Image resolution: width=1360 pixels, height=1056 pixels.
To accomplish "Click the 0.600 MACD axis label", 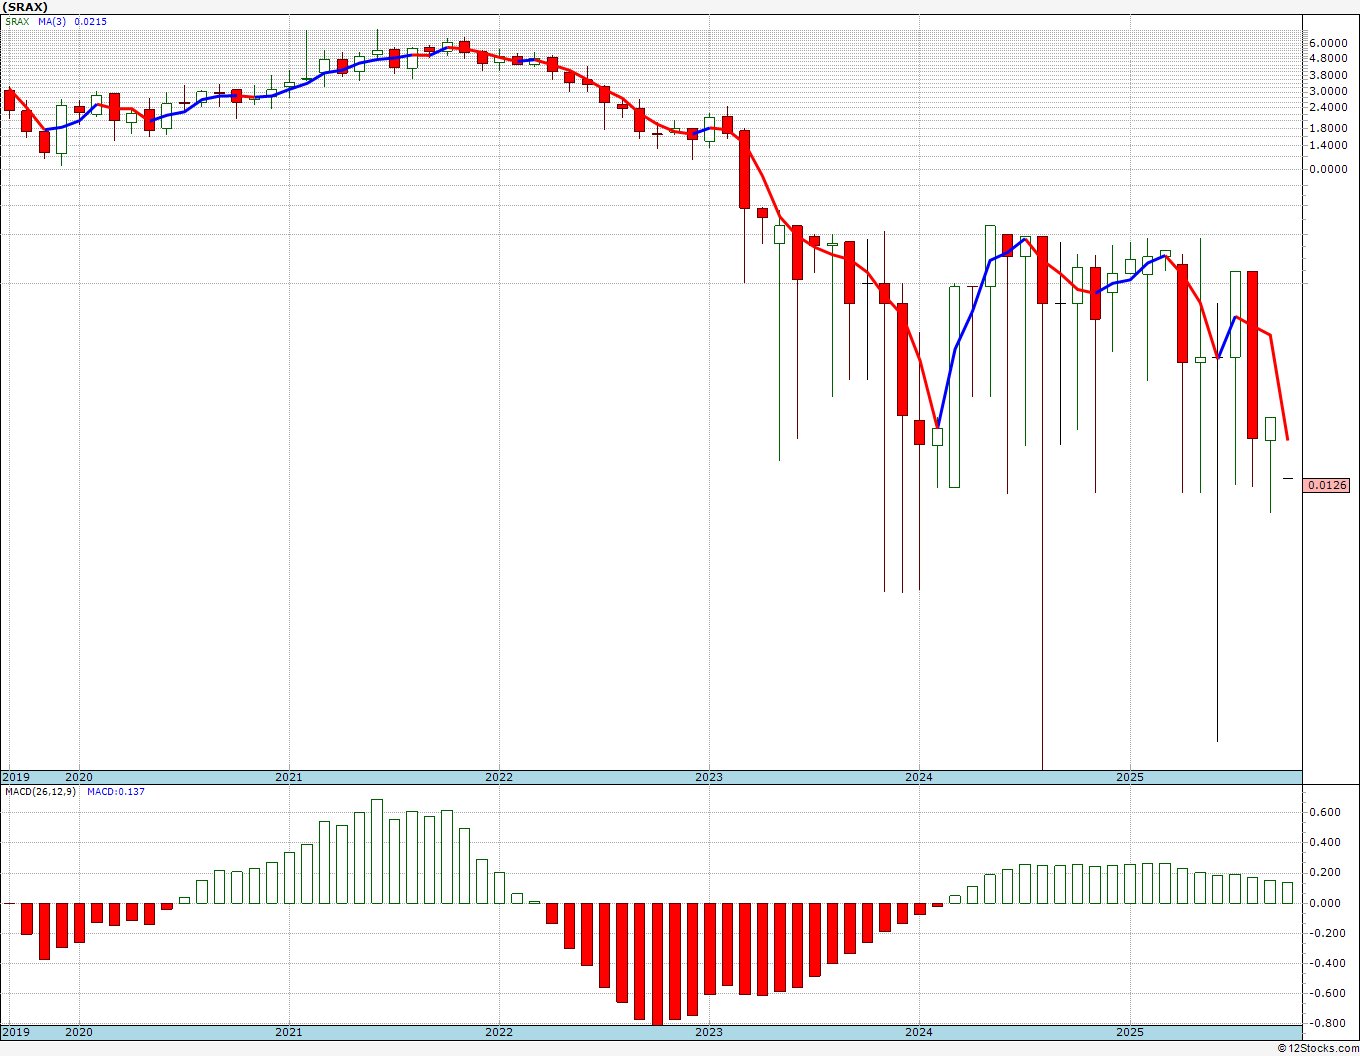I will pos(1324,812).
